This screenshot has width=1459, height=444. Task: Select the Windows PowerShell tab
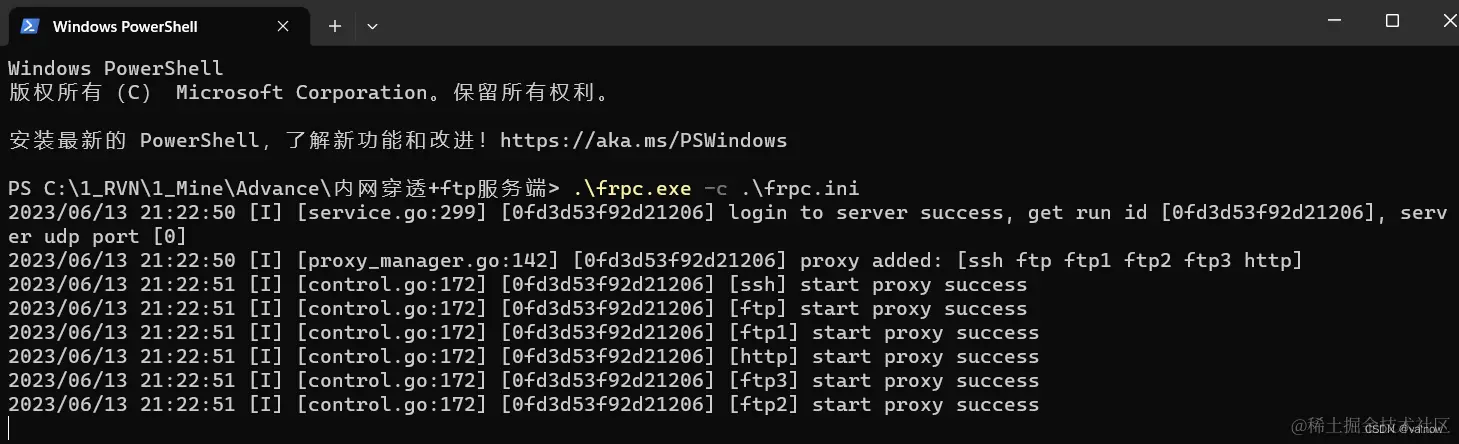(x=155, y=26)
